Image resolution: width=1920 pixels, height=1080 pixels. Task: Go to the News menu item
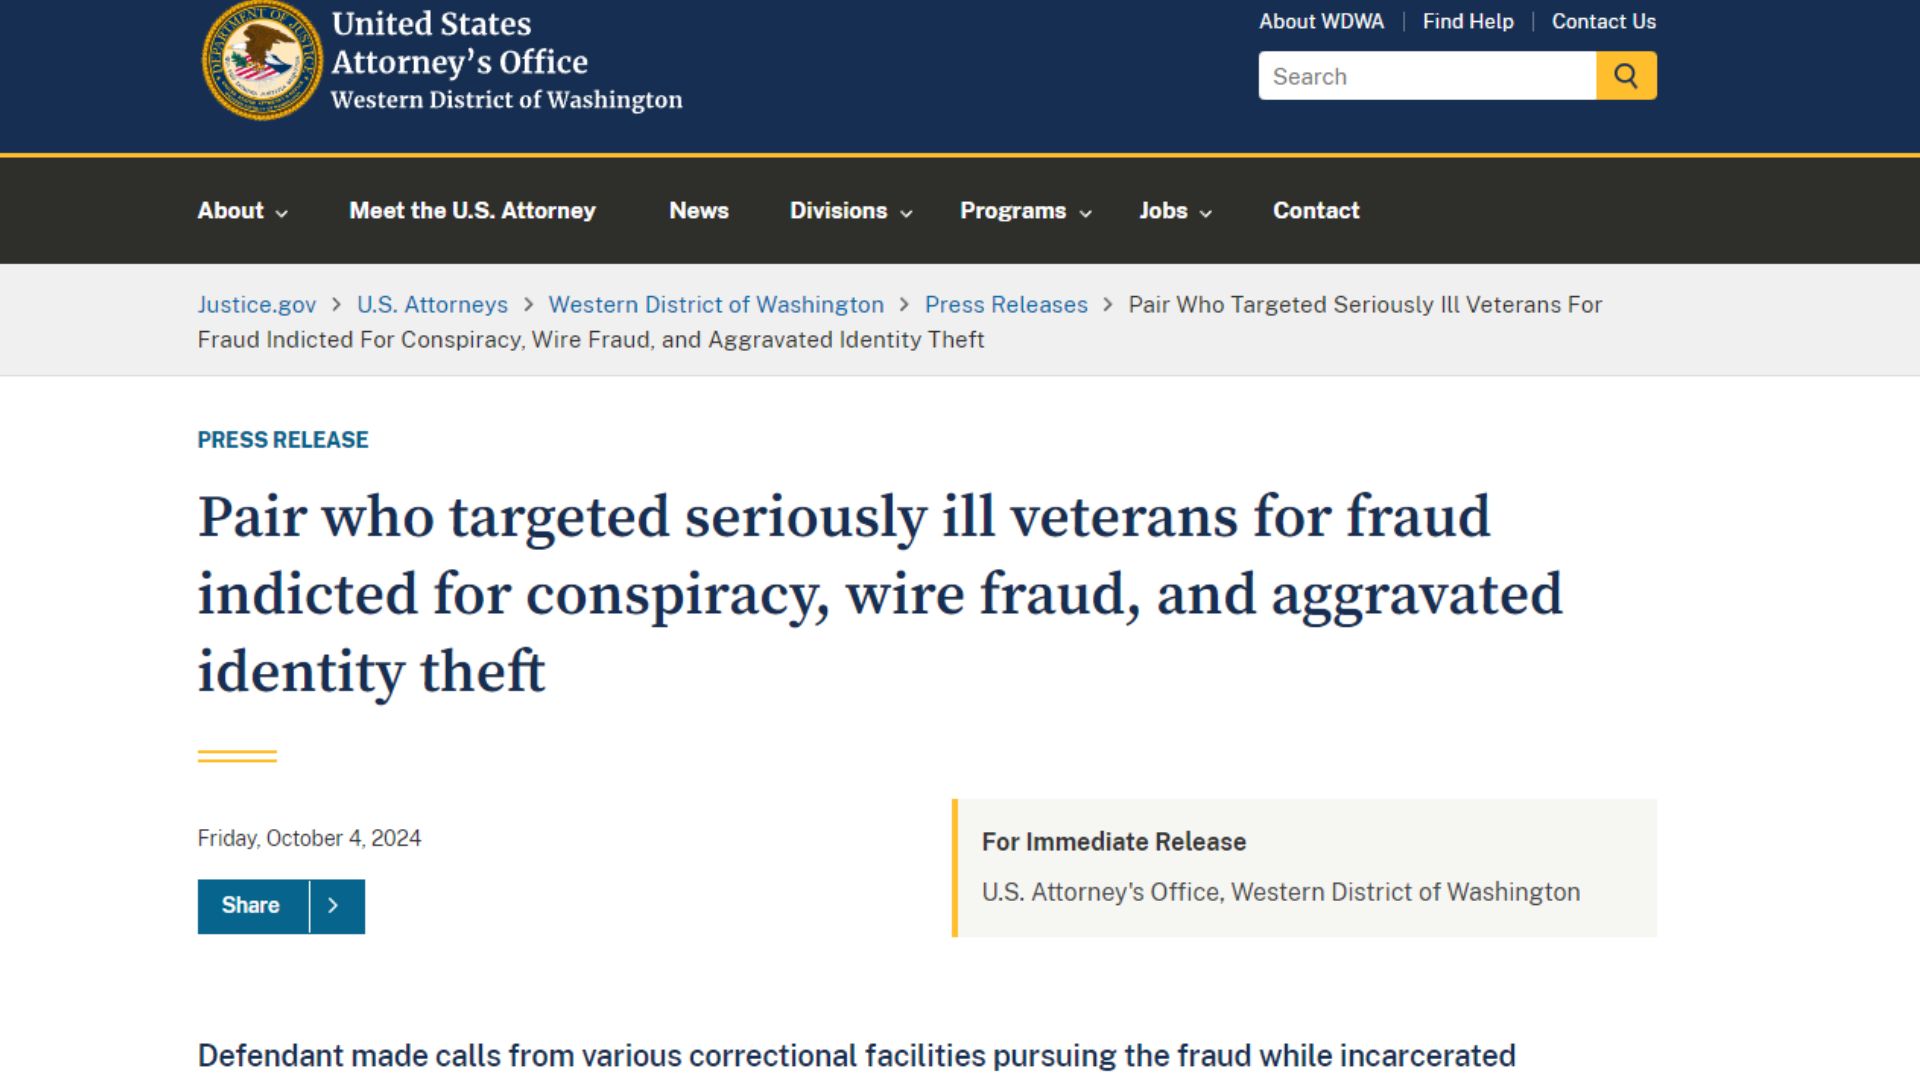click(x=698, y=211)
